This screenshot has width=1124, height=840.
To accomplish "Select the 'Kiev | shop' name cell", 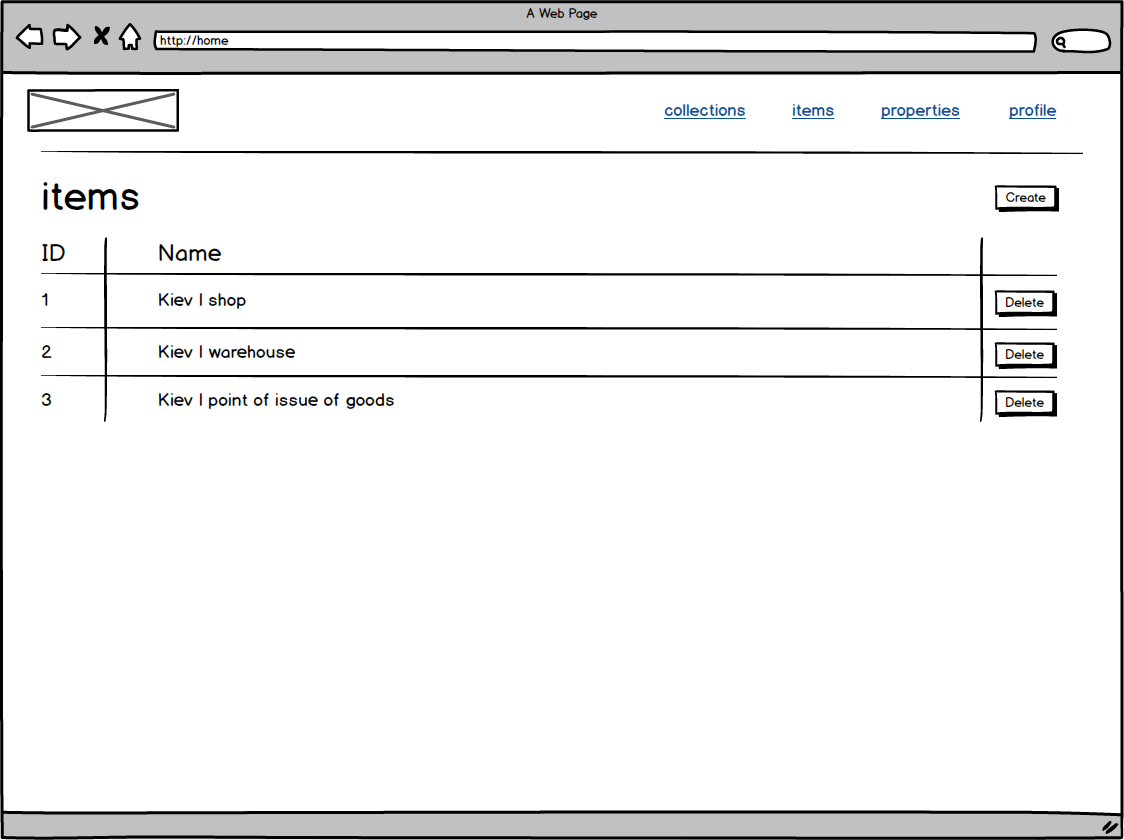I will [201, 300].
